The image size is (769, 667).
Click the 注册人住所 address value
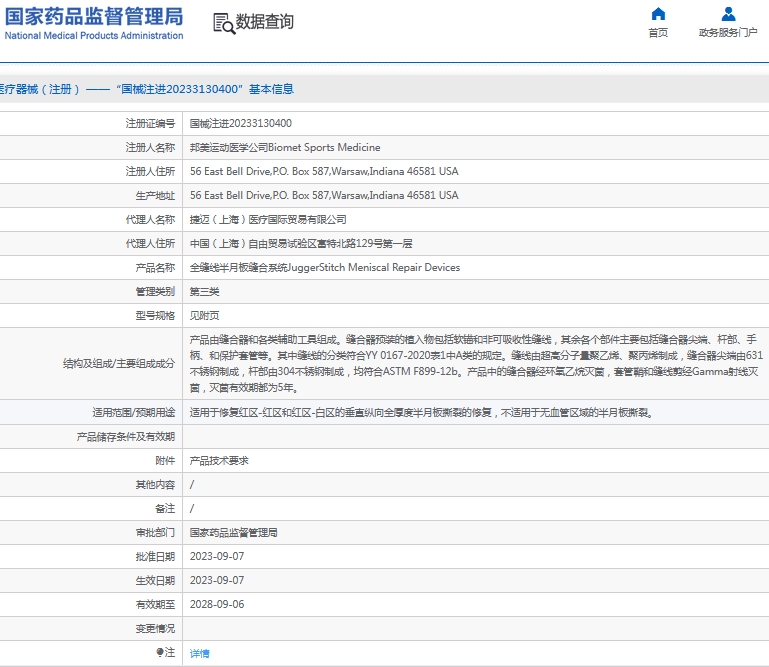[324, 172]
